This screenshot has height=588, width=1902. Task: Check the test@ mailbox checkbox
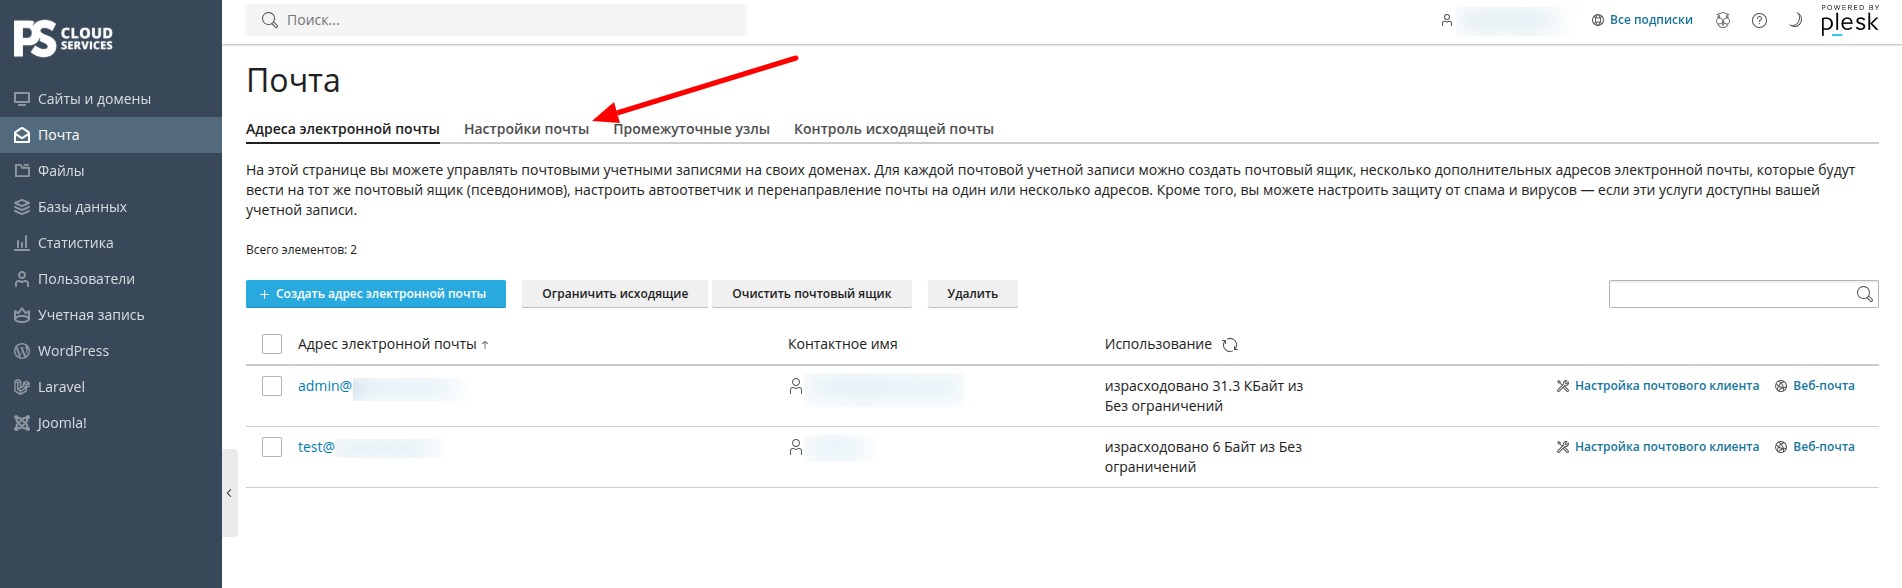[272, 447]
